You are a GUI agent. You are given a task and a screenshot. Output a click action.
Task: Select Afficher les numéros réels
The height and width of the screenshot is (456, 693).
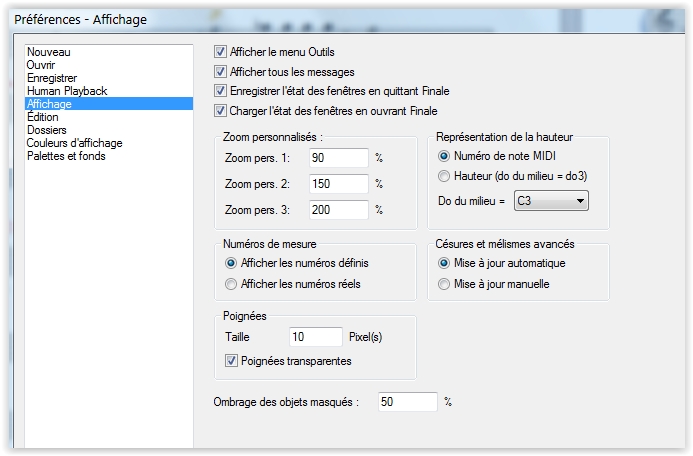(233, 284)
